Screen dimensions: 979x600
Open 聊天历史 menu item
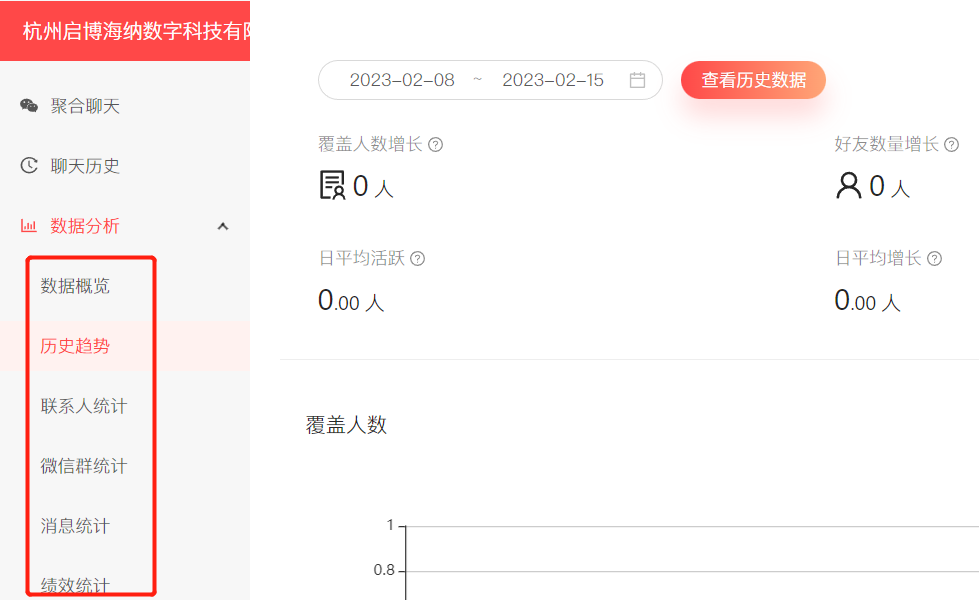point(85,166)
